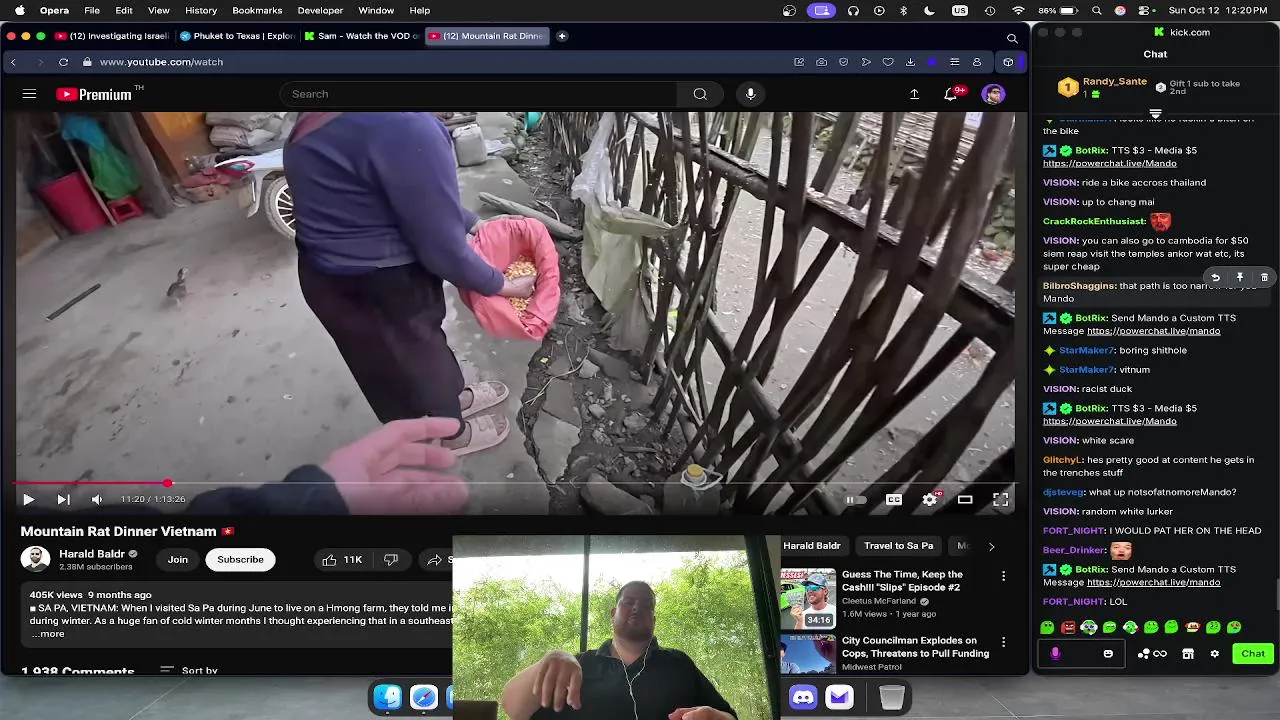The height and width of the screenshot is (720, 1280).
Task: Go to YouTube Premium home logo
Action: pos(94,94)
